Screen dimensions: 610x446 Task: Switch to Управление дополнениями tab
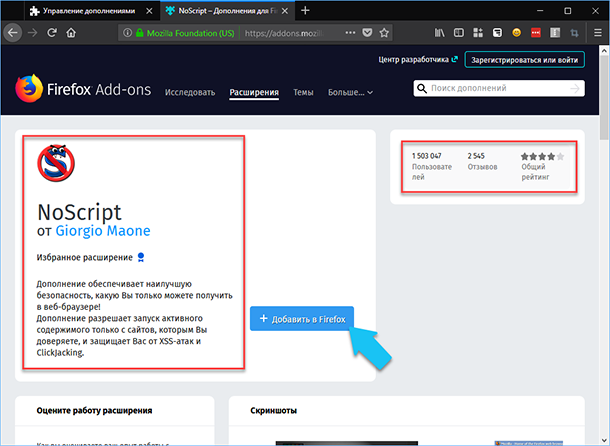point(89,11)
